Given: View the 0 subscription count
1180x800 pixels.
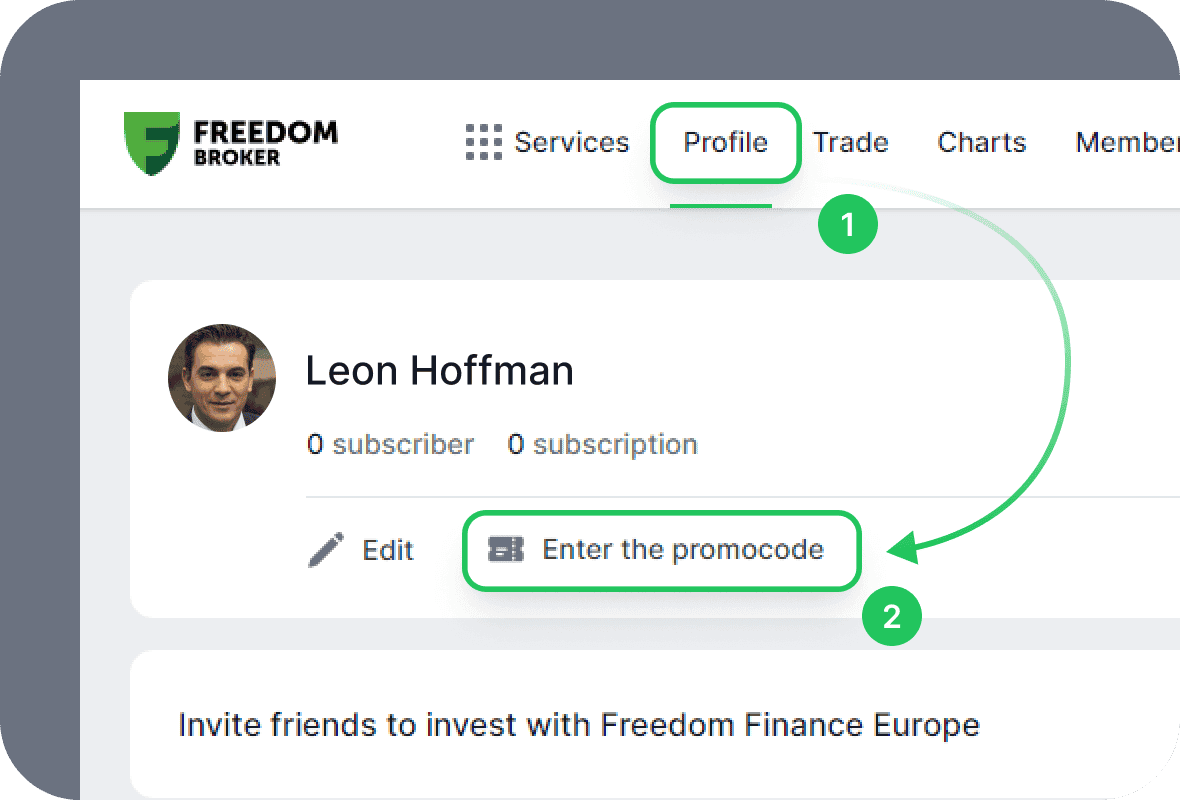Looking at the screenshot, I should tap(602, 444).
